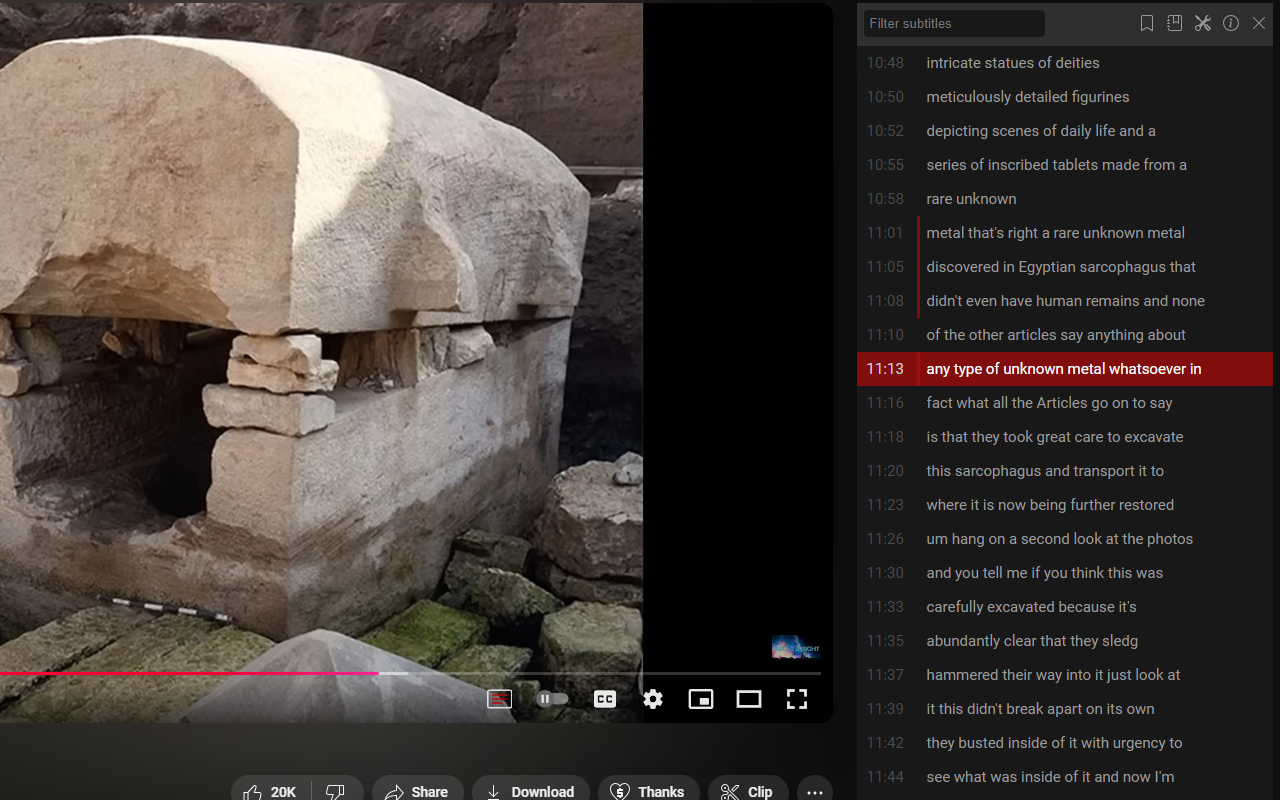Enable closed captions with the CC icon
Viewport: 1280px width, 800px height.
pos(604,699)
